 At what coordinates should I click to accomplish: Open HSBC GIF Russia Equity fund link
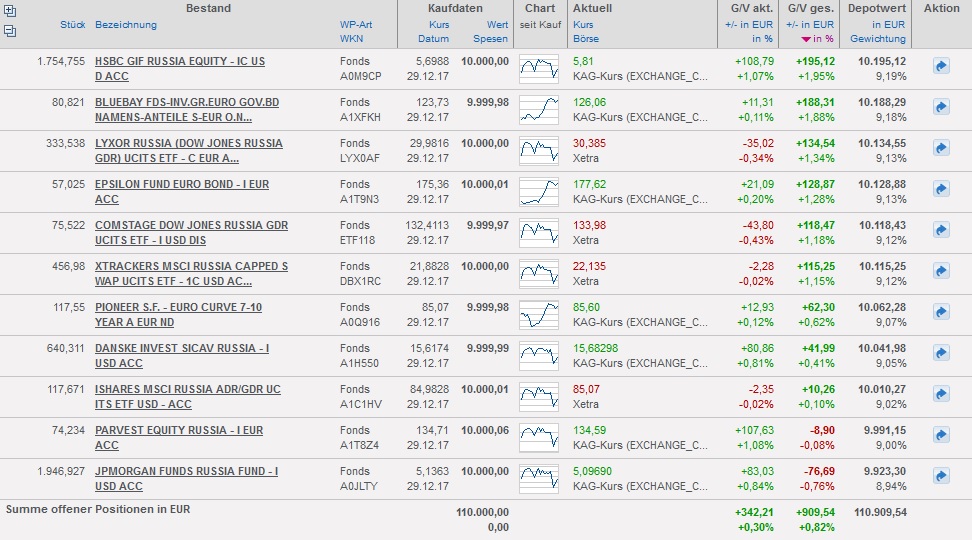(x=180, y=69)
